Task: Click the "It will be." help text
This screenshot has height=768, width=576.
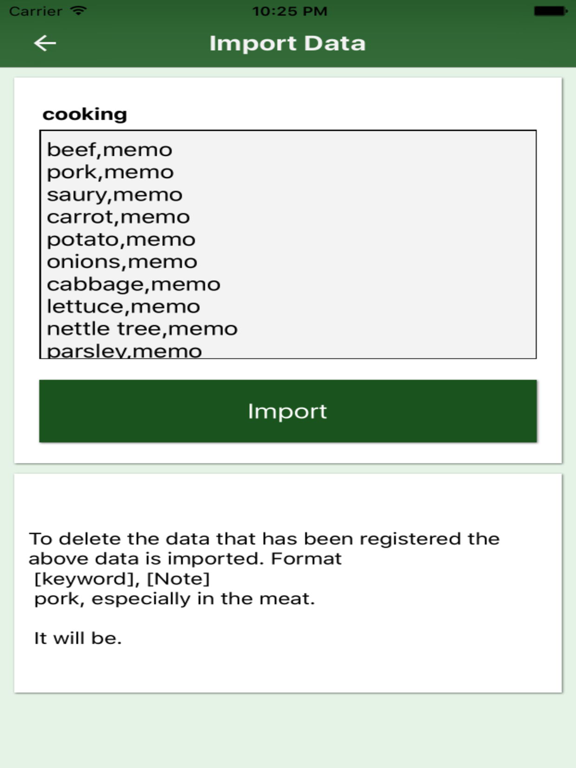Action: (78, 638)
